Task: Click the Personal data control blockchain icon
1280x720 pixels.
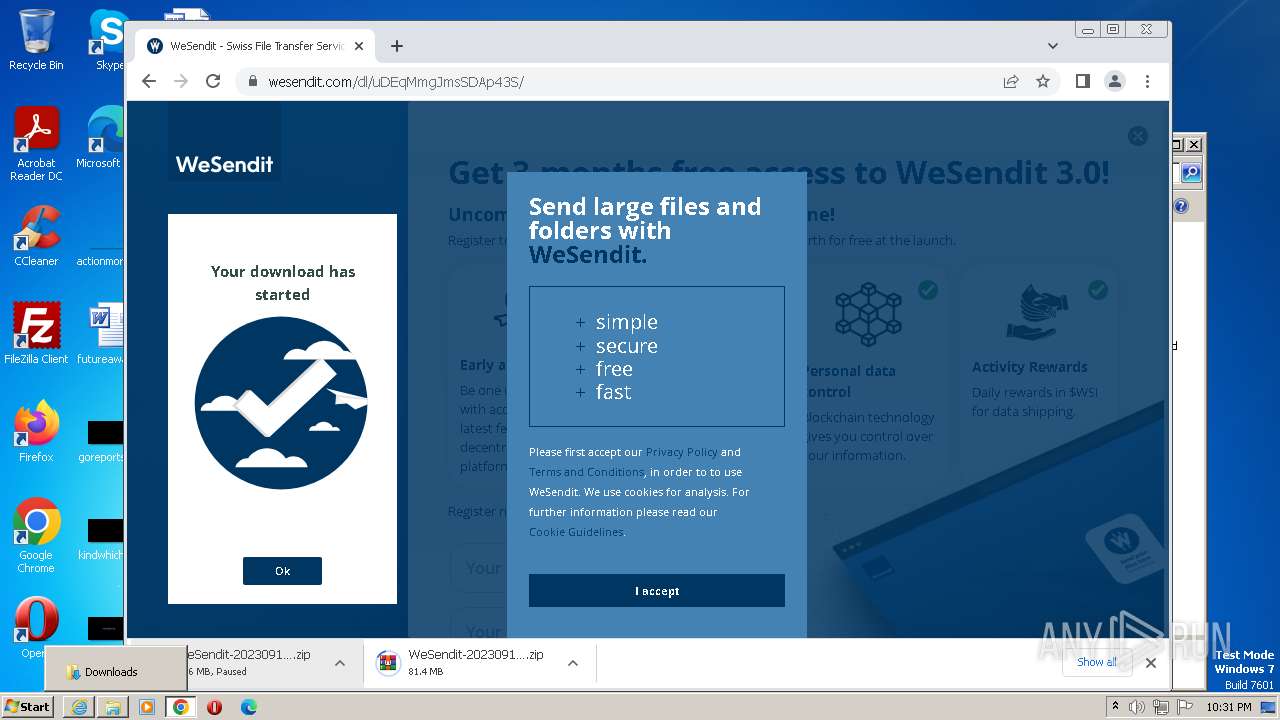Action: pos(868,314)
